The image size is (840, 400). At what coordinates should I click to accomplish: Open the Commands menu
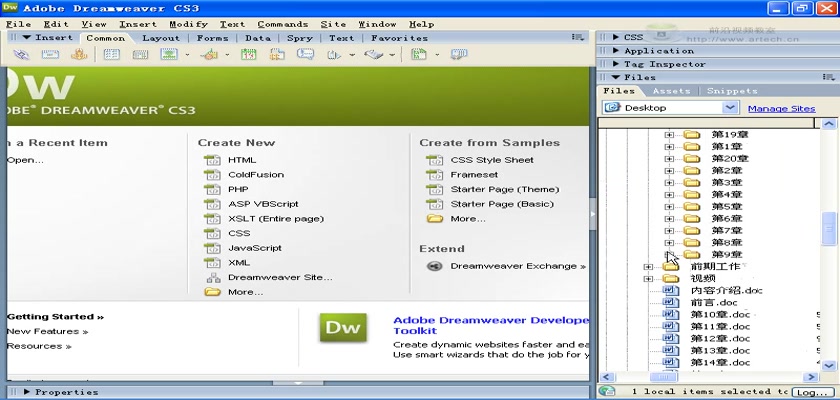(x=283, y=24)
